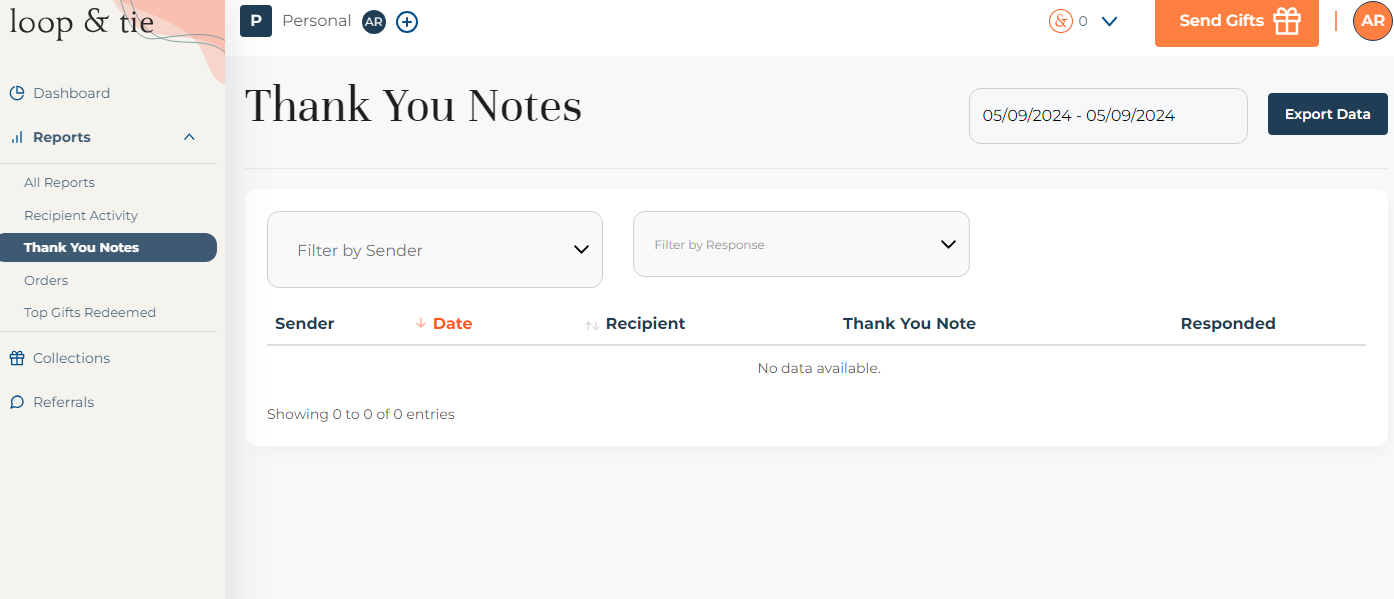1394x599 pixels.
Task: Click the loop & tie logo
Action: click(x=82, y=22)
